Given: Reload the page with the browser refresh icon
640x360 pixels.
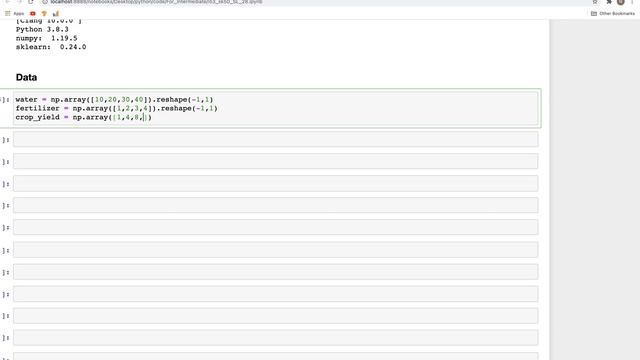Looking at the screenshot, I should (31, 2).
